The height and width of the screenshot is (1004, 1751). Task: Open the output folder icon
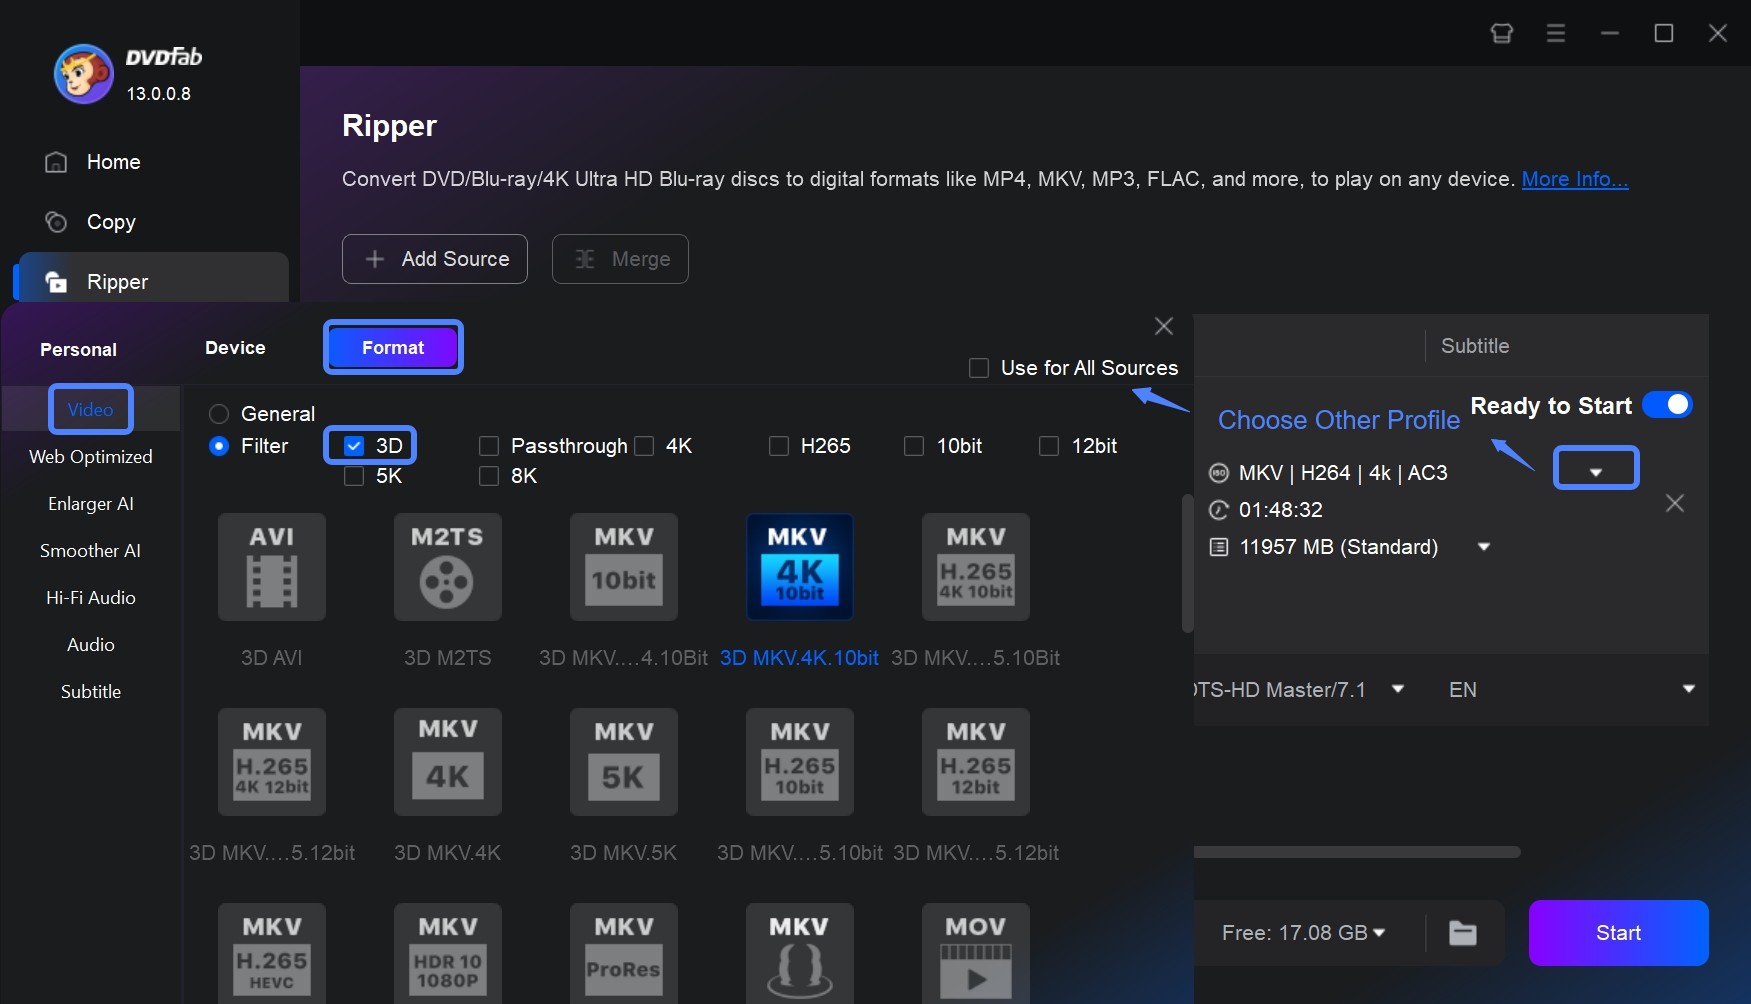[1463, 933]
